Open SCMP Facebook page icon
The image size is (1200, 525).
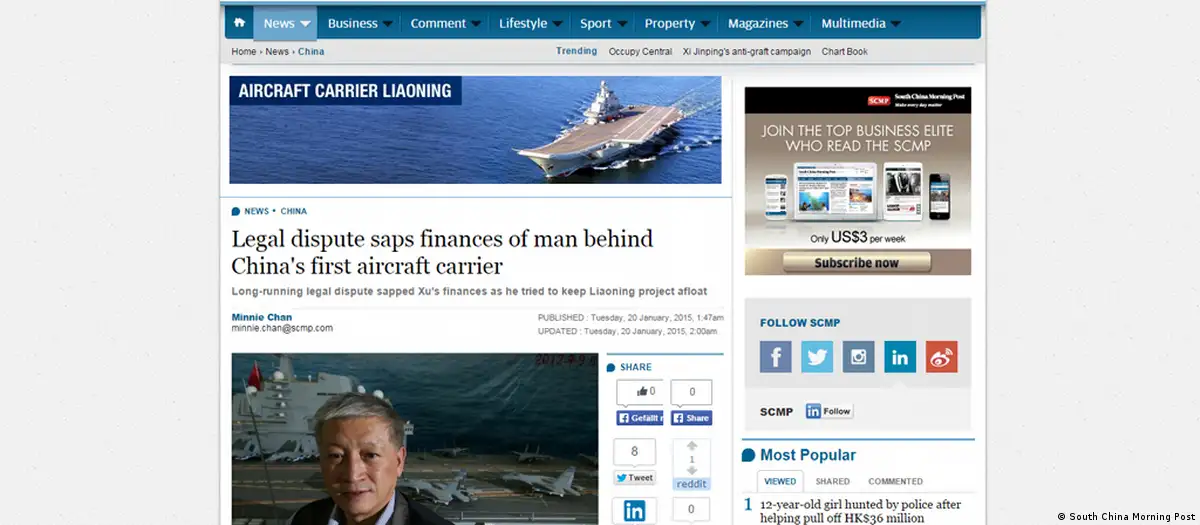point(775,357)
